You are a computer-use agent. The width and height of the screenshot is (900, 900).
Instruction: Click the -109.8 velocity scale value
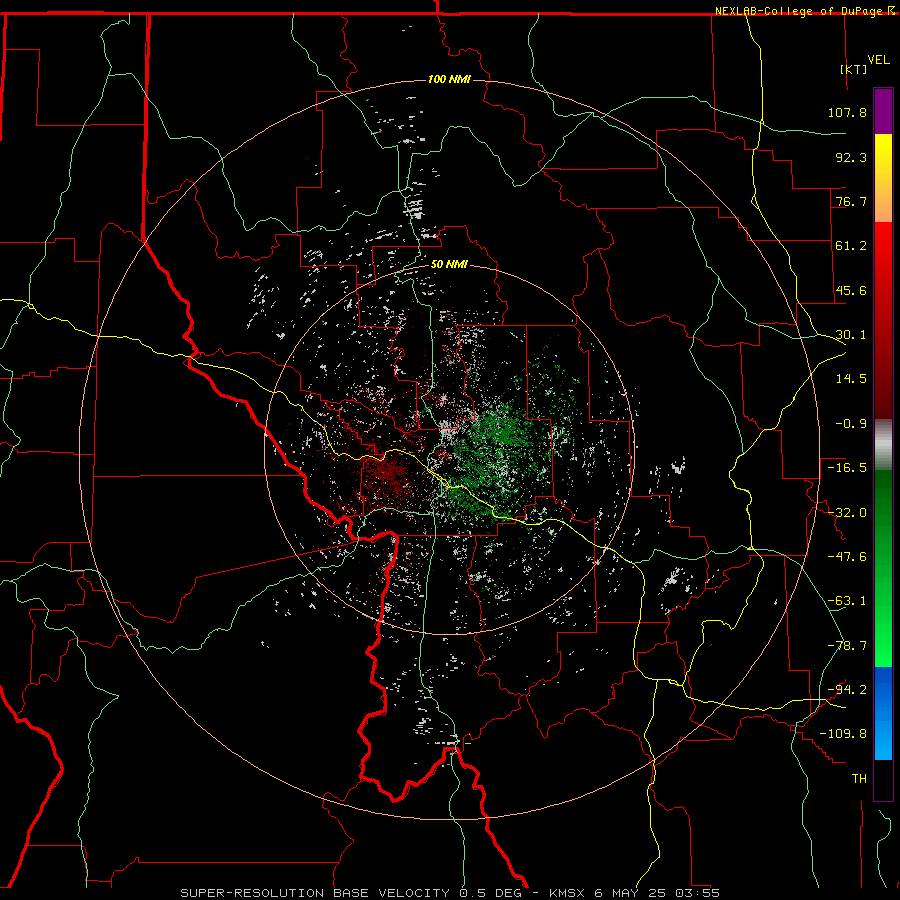coord(843,734)
